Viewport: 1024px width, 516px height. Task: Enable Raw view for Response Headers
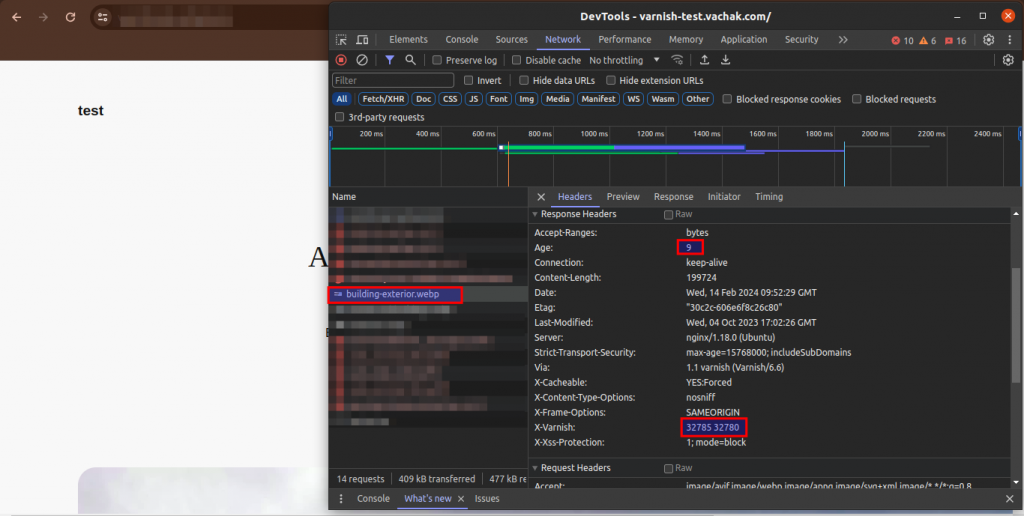click(668, 214)
